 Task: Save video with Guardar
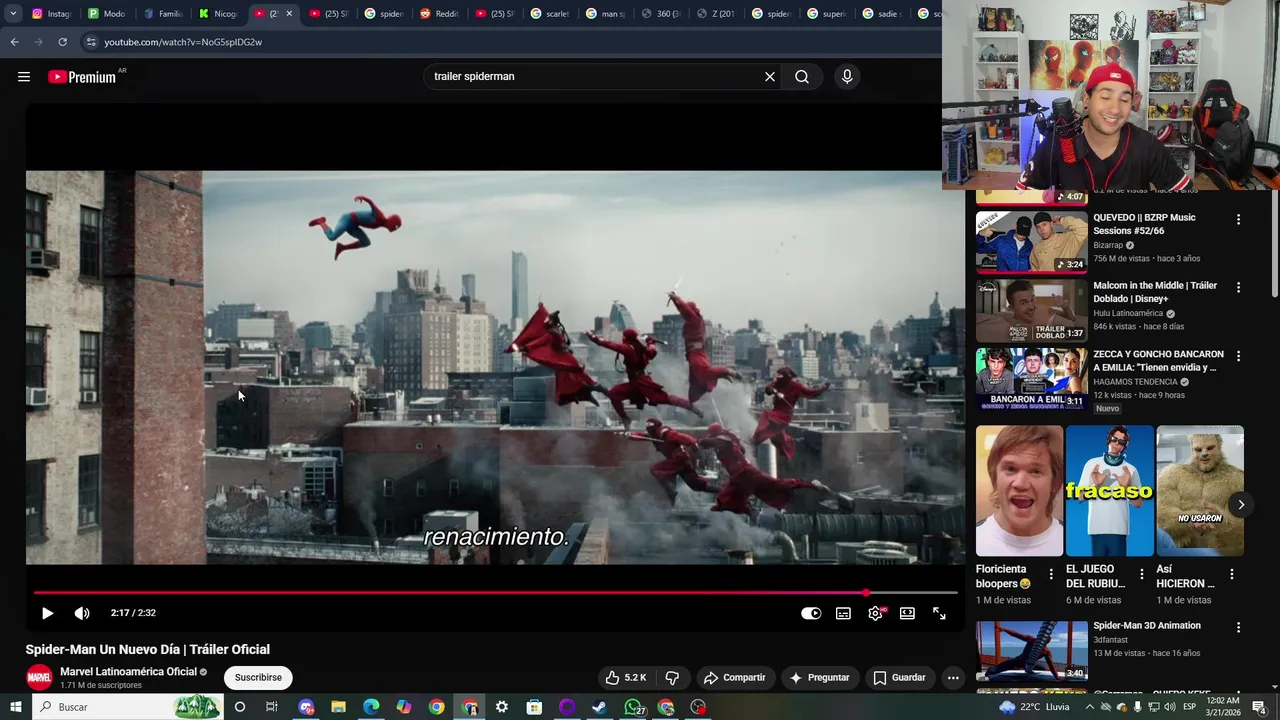900,677
